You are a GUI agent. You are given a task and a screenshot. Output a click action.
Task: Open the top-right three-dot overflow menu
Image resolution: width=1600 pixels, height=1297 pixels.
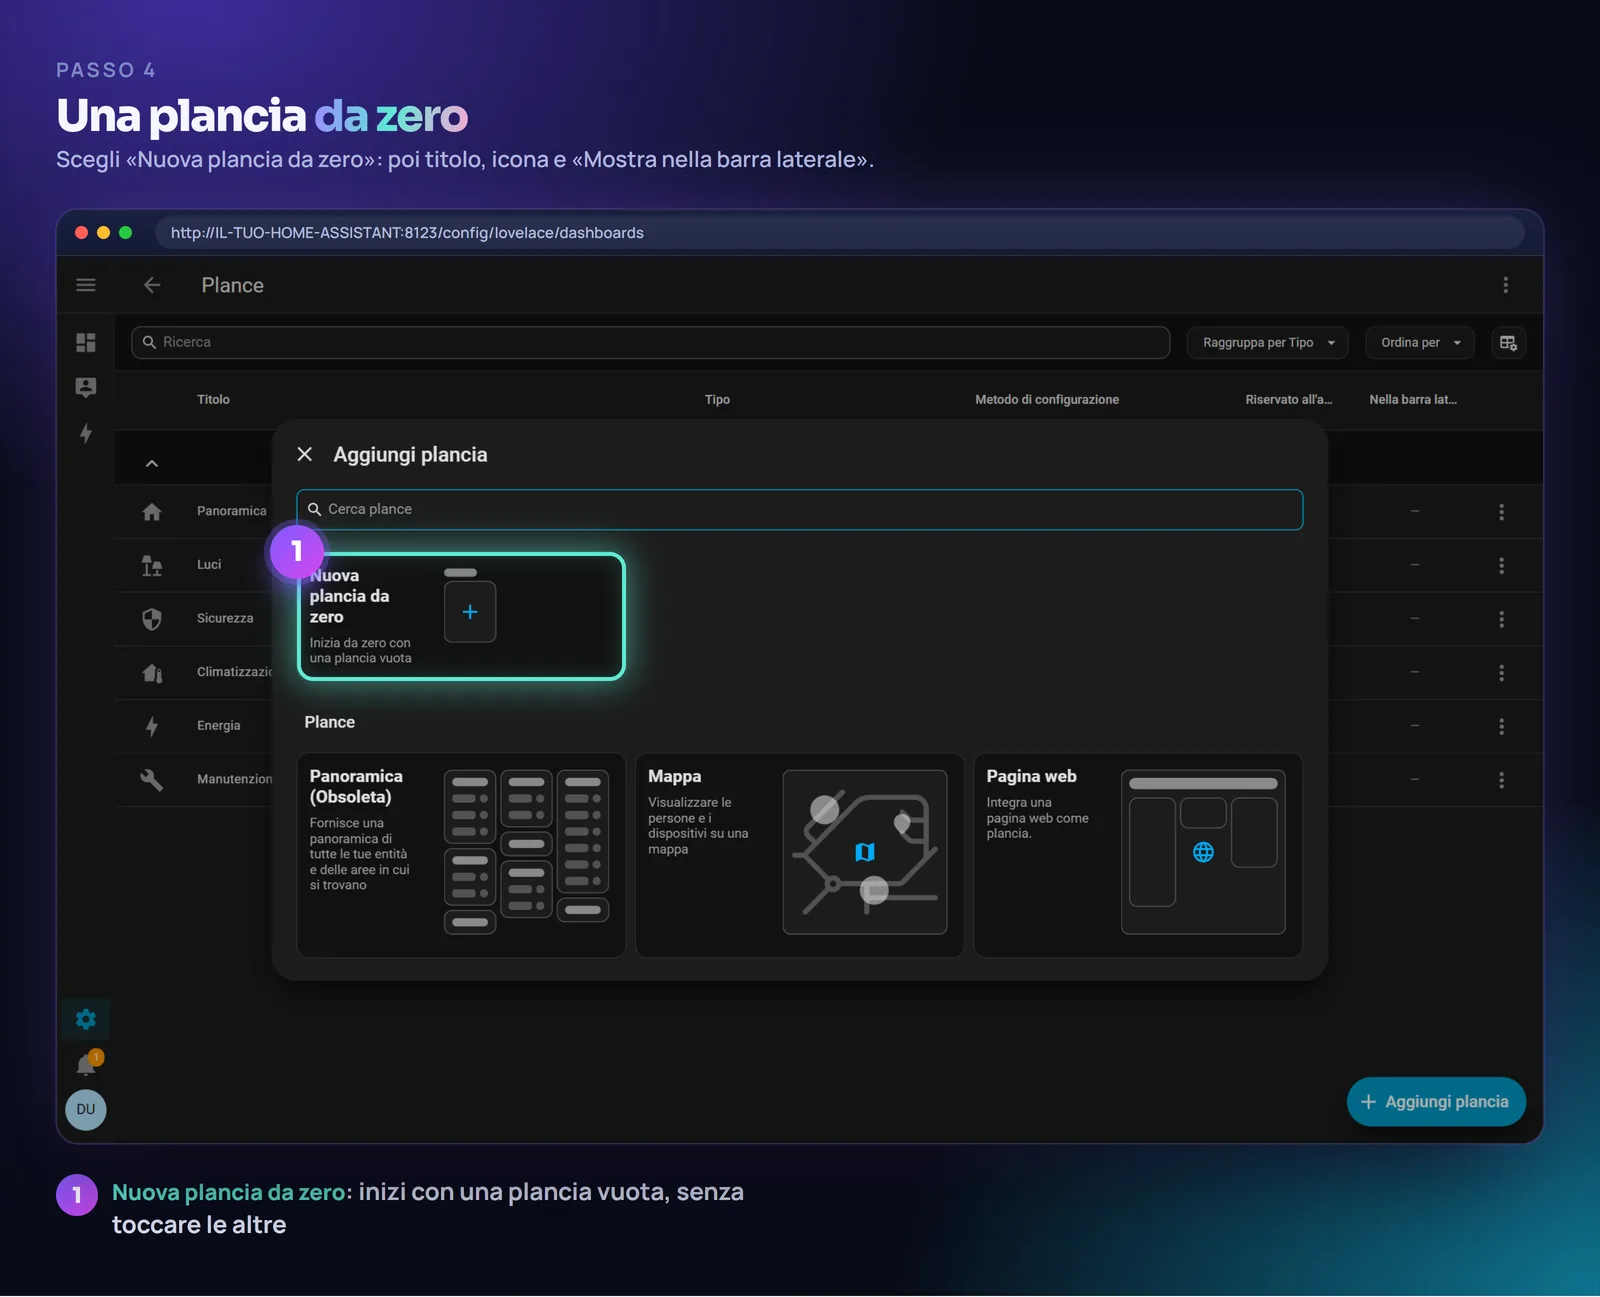click(x=1505, y=285)
